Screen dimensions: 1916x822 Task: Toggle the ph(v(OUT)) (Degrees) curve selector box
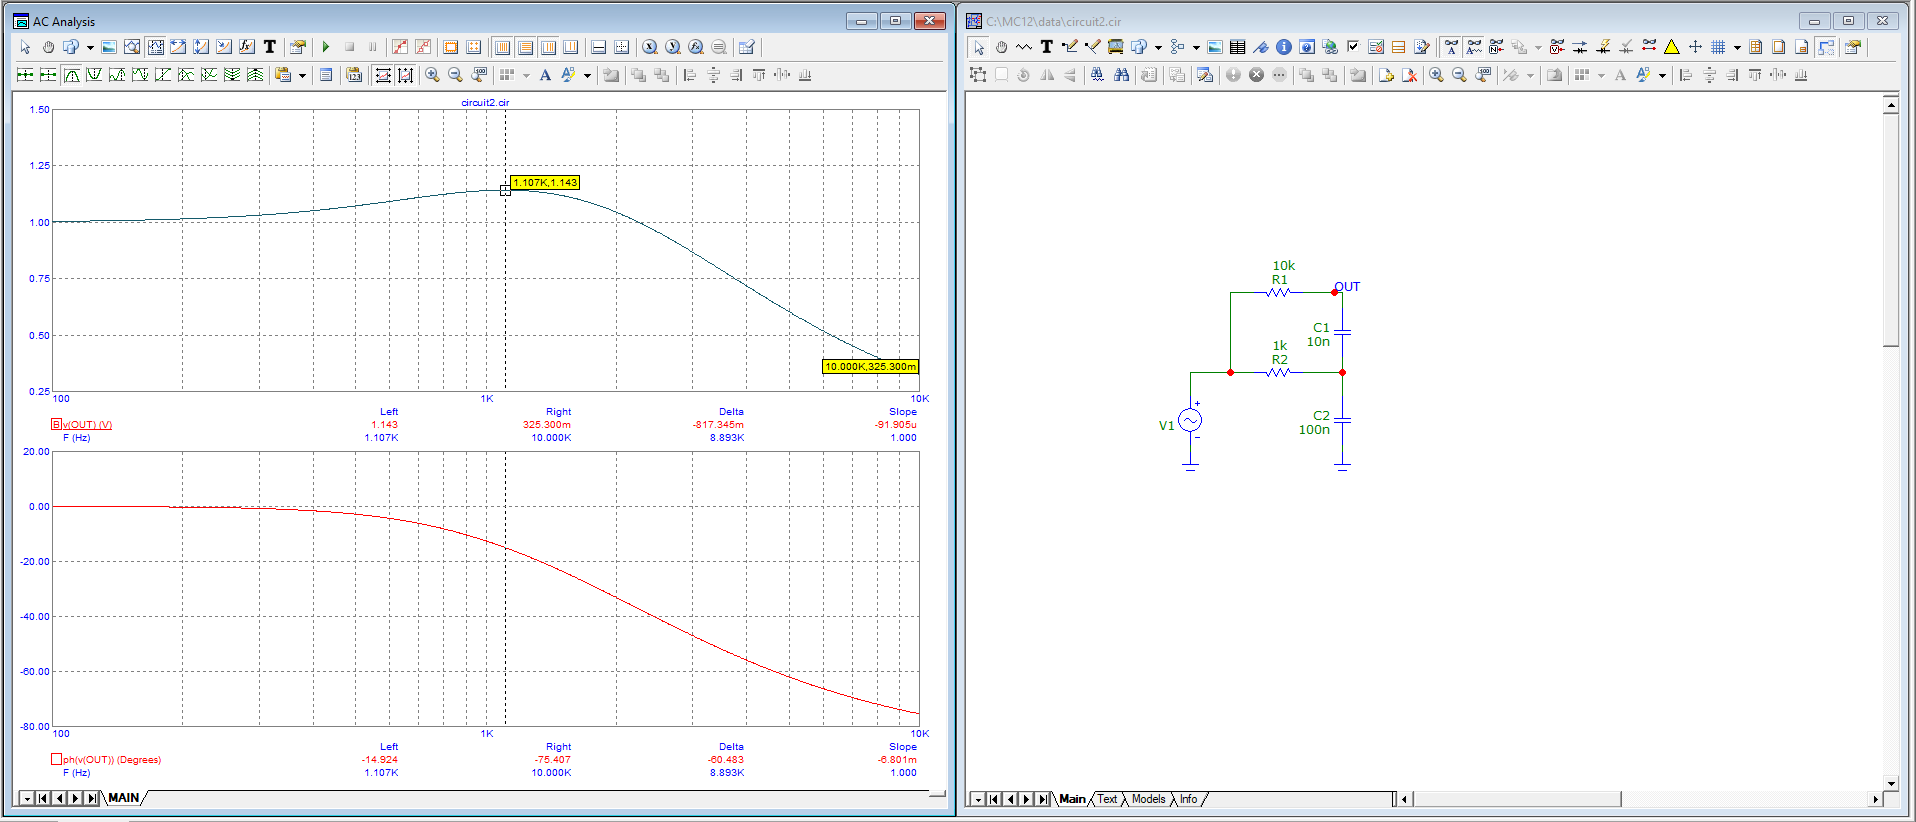coord(56,759)
